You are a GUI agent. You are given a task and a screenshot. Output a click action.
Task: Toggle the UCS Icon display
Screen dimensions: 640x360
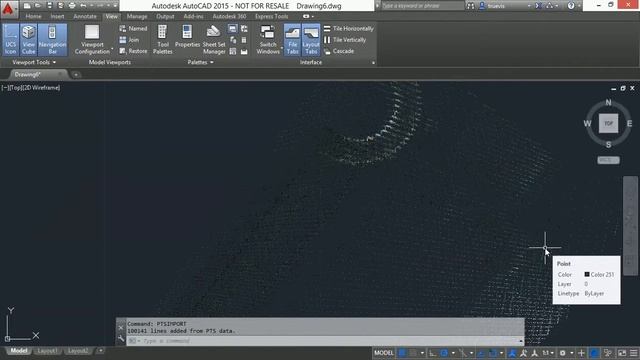pyautogui.click(x=11, y=40)
